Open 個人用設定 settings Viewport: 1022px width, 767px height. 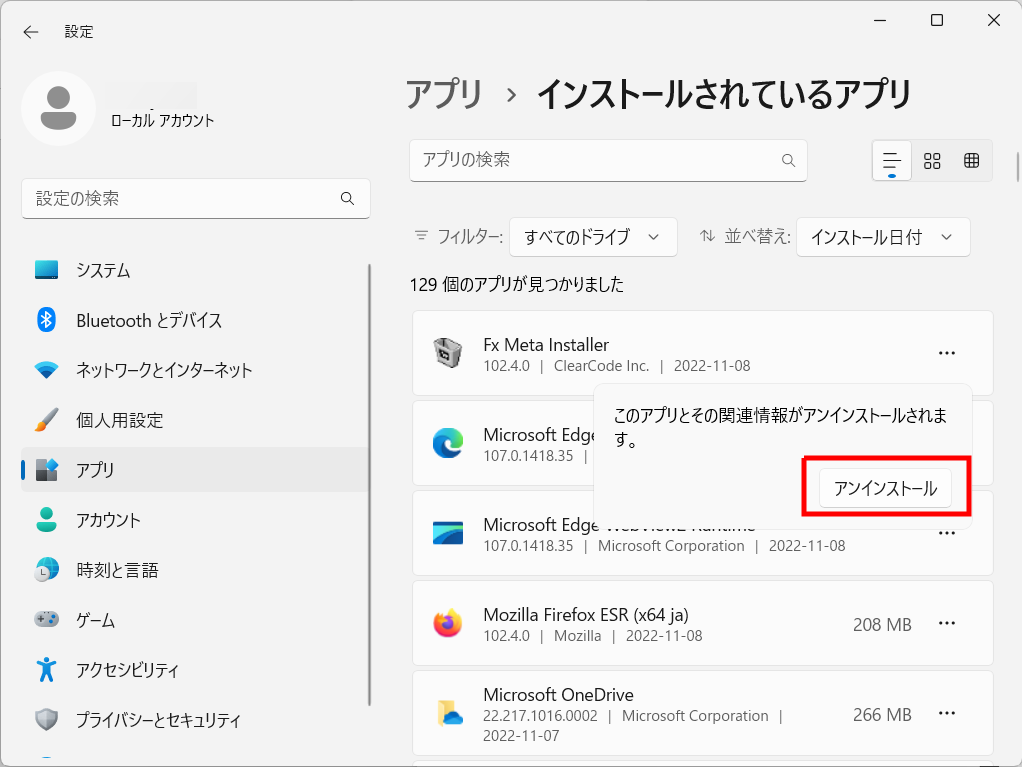pyautogui.click(x=195, y=420)
